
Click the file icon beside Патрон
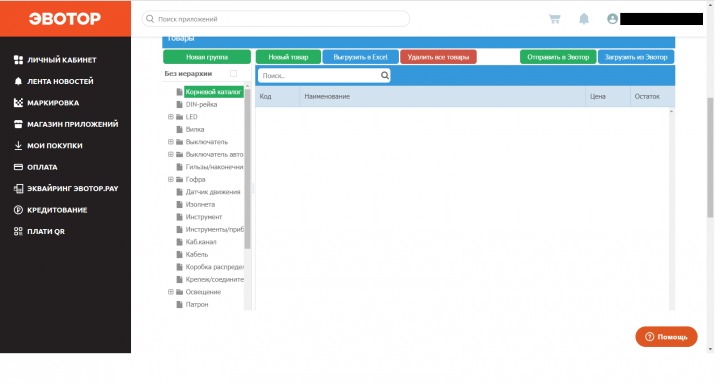click(180, 305)
